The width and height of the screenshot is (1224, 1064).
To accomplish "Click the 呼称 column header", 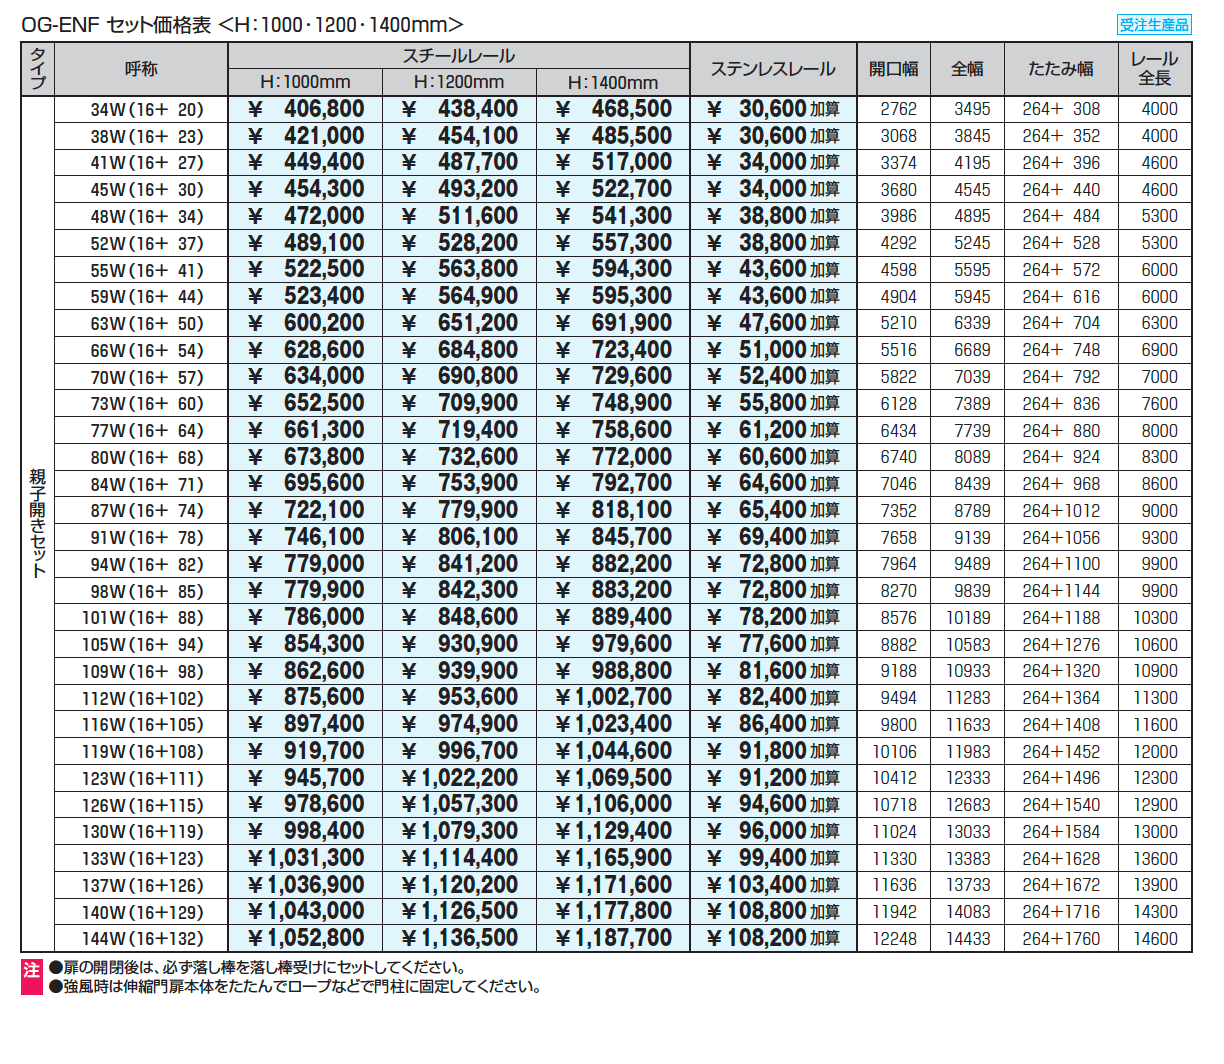I will tap(141, 69).
